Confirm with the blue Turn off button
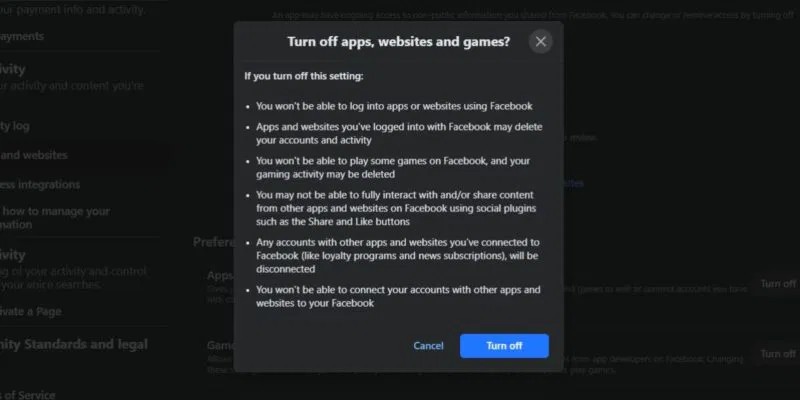This screenshot has width=800, height=400. [504, 346]
